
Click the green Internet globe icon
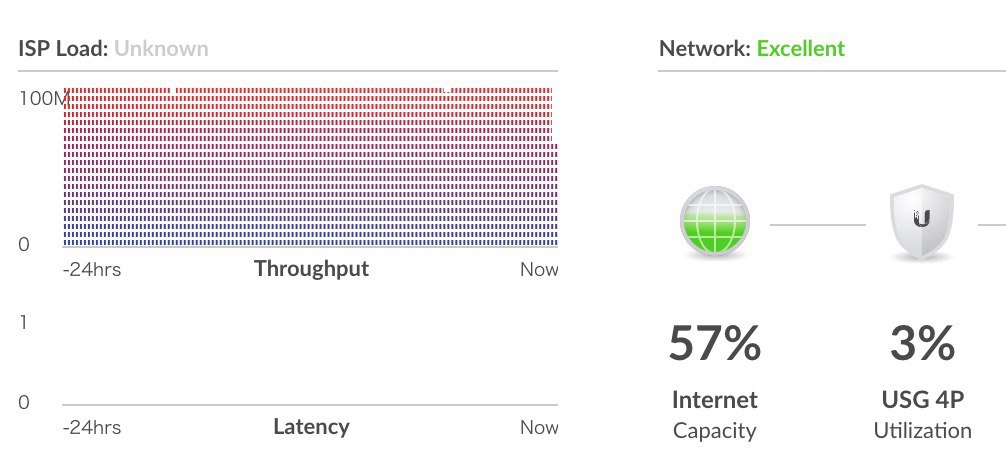(x=714, y=221)
